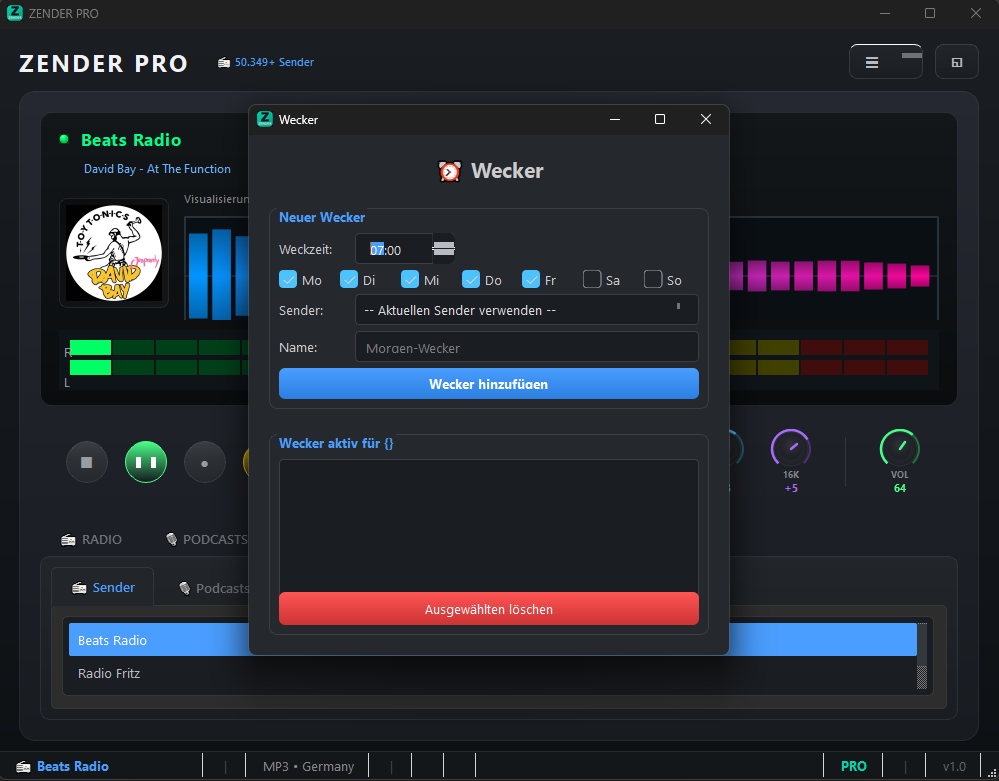Screen dimensions: 999x781
Task: Uncheck the Mo weekday checkbox
Action: [288, 279]
